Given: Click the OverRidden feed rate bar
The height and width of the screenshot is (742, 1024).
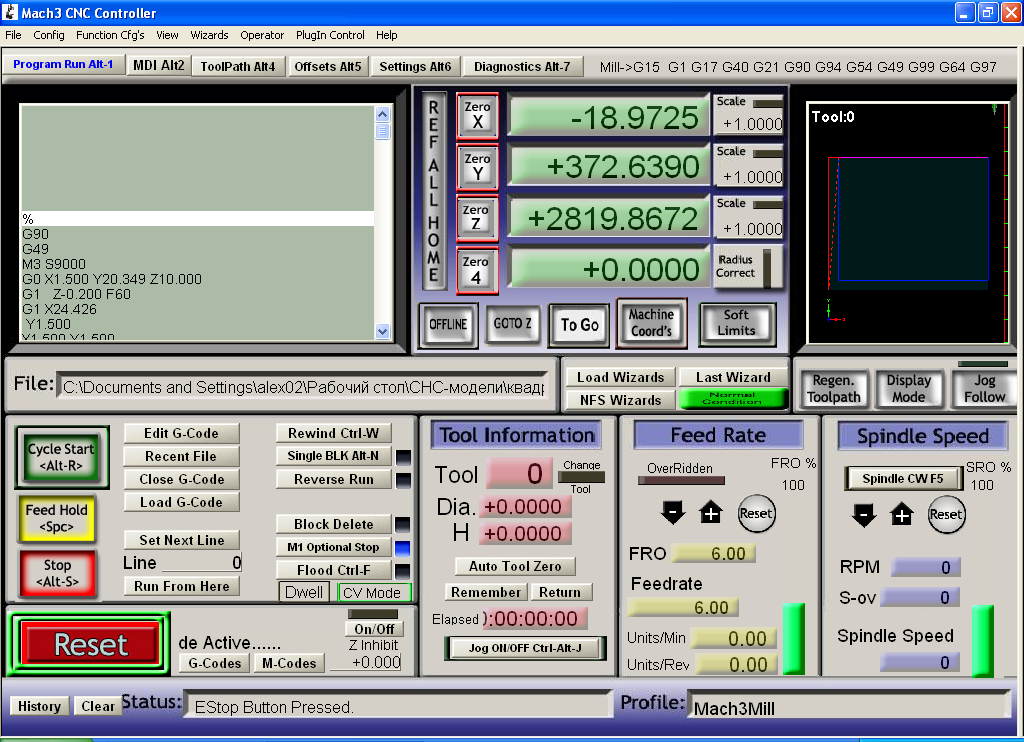Looking at the screenshot, I should [681, 481].
